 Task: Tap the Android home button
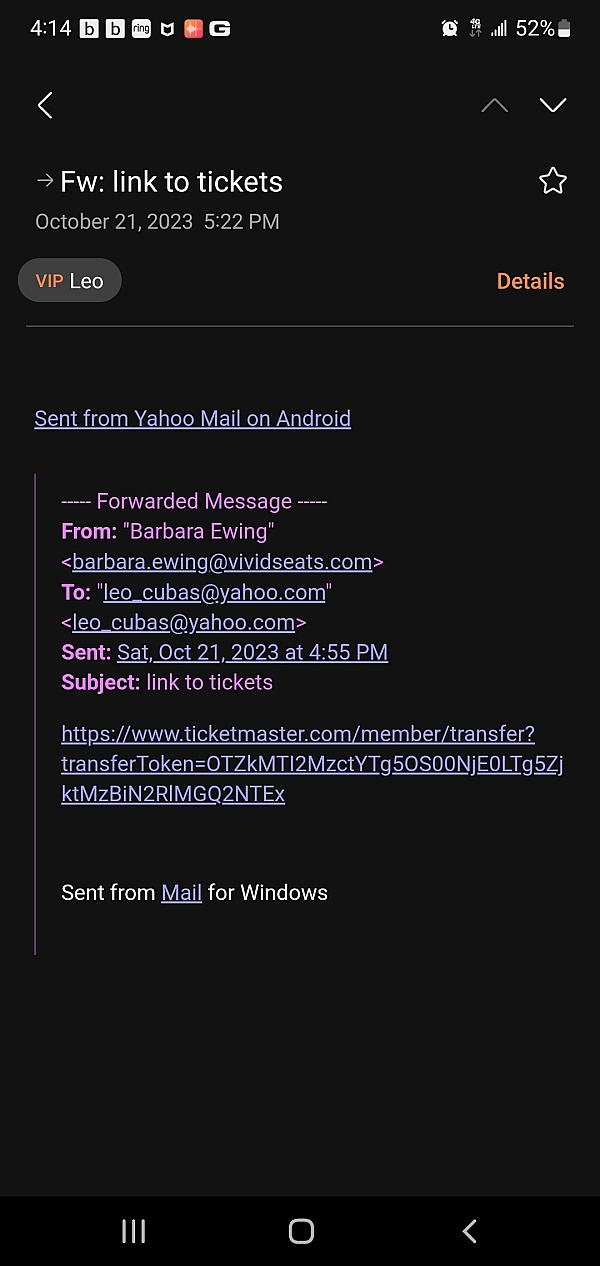301,1231
